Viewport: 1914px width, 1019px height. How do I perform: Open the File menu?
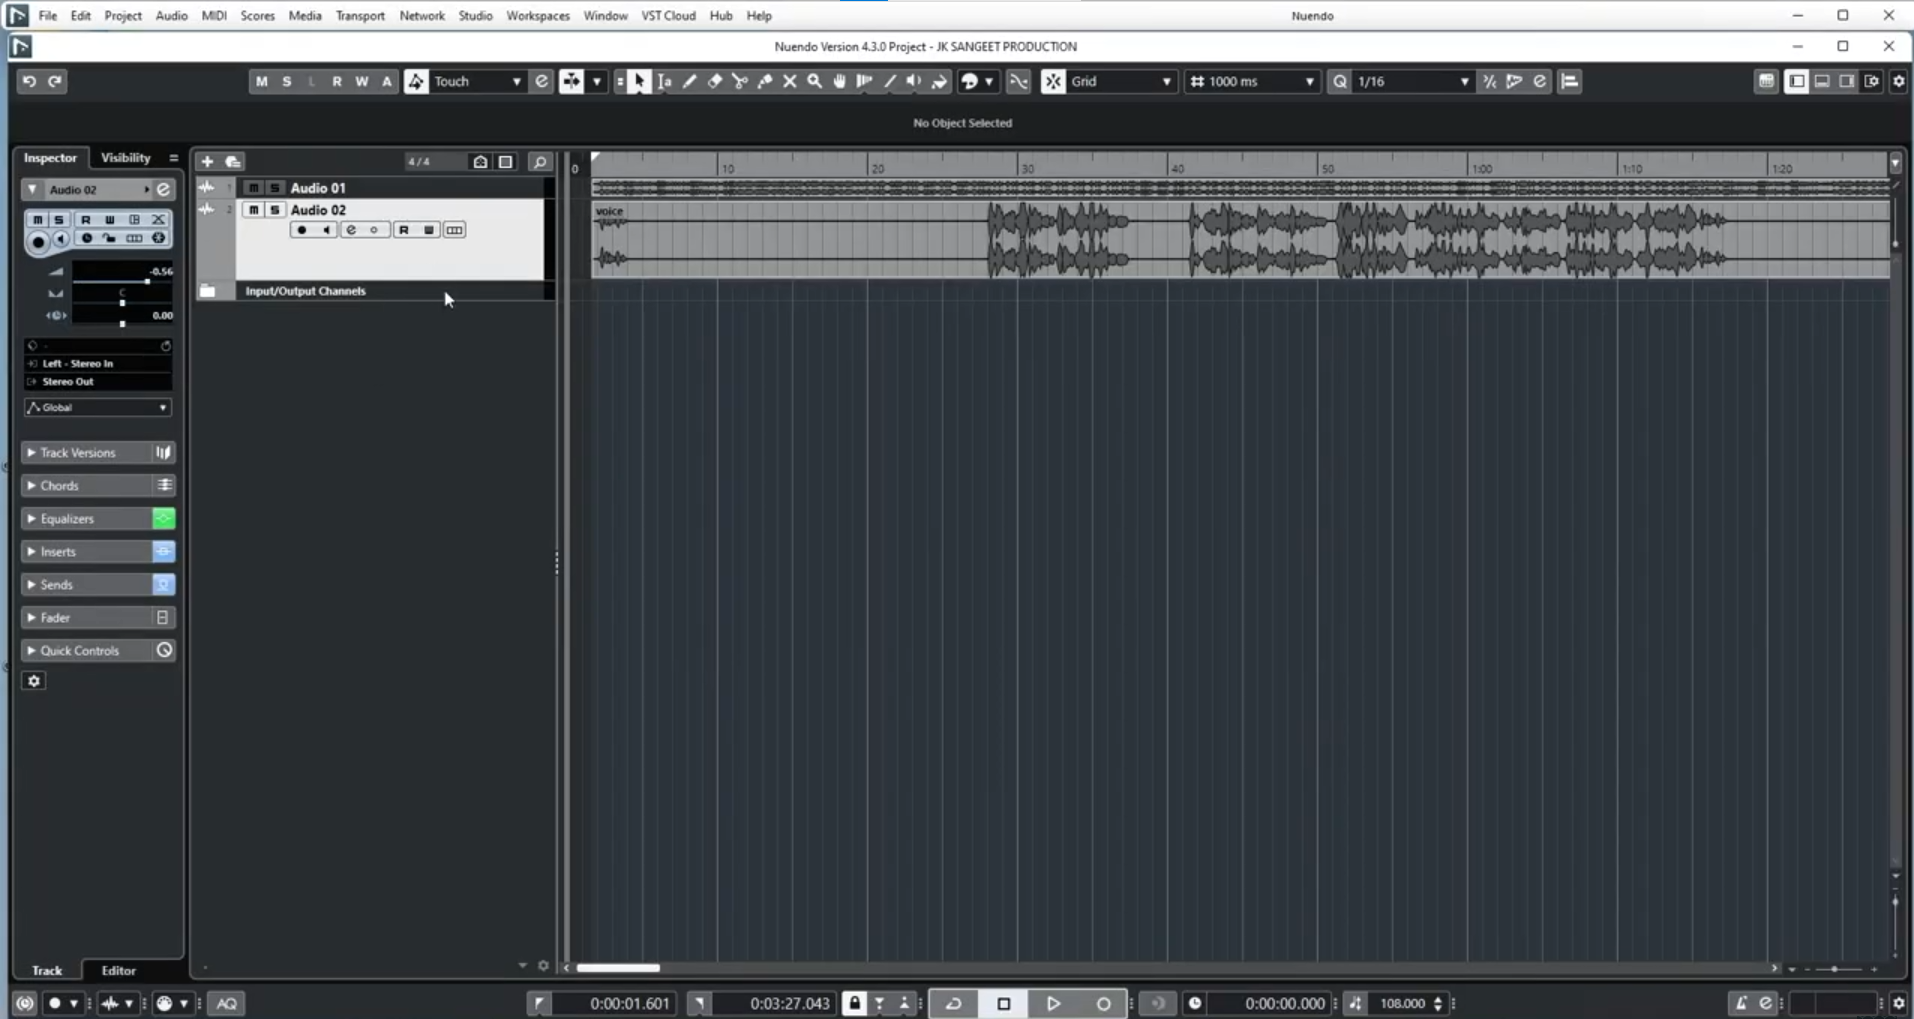[x=47, y=16]
